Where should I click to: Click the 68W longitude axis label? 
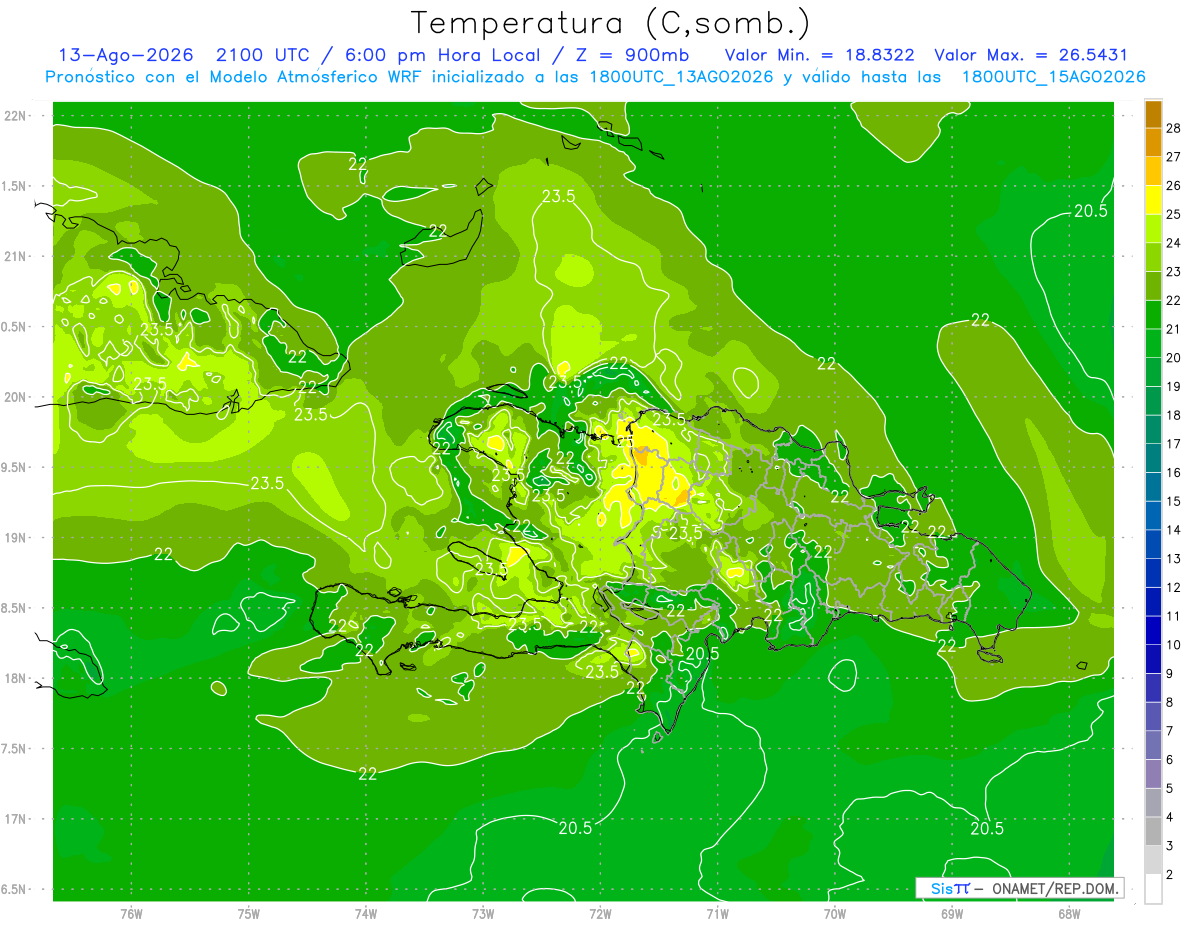(x=1069, y=914)
